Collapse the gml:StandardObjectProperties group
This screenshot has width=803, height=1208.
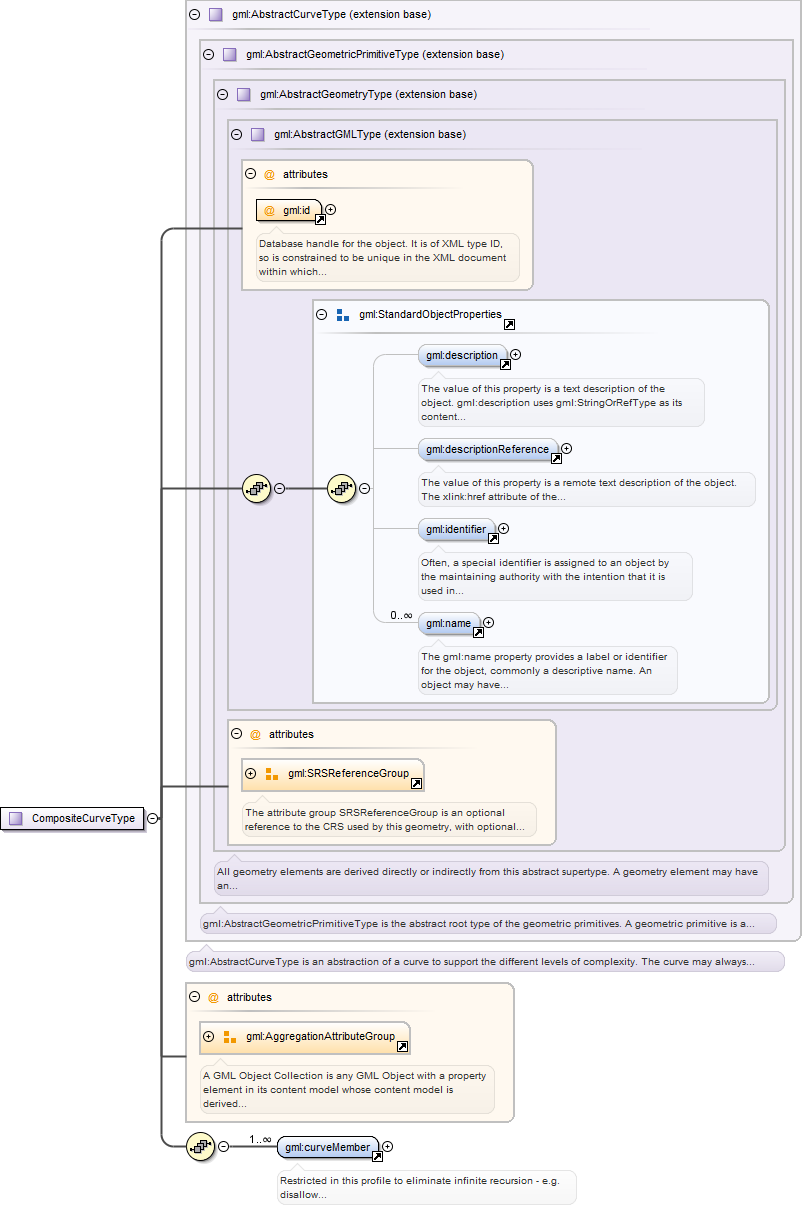tap(322, 314)
